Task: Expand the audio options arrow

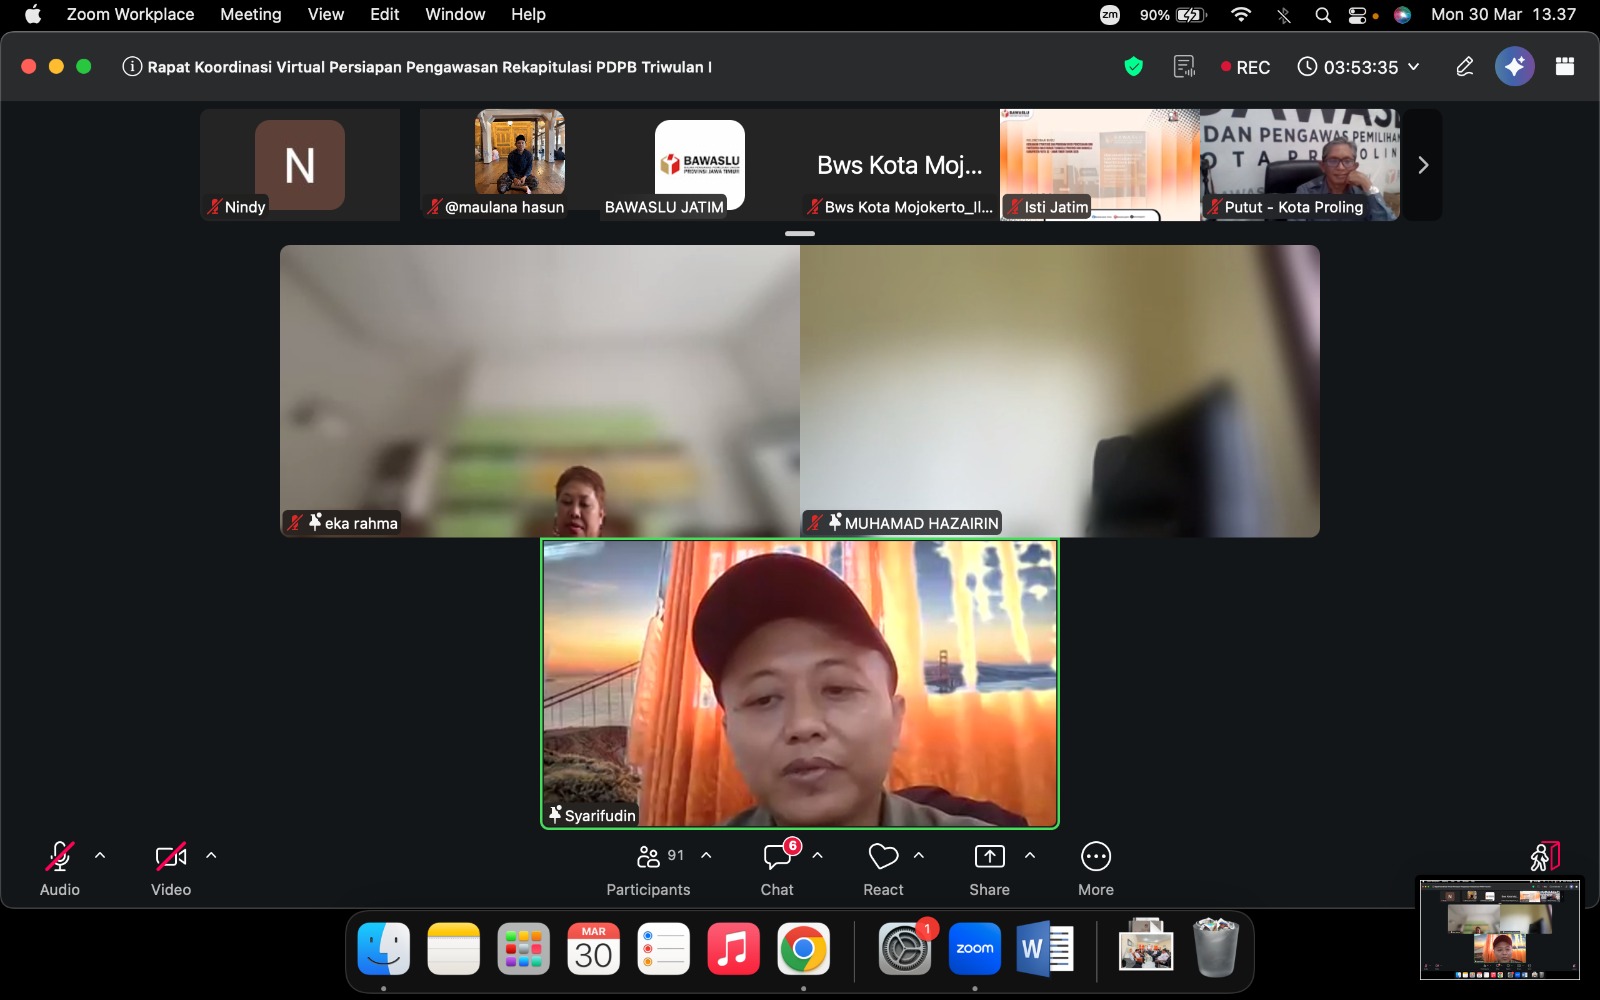Action: point(100,856)
